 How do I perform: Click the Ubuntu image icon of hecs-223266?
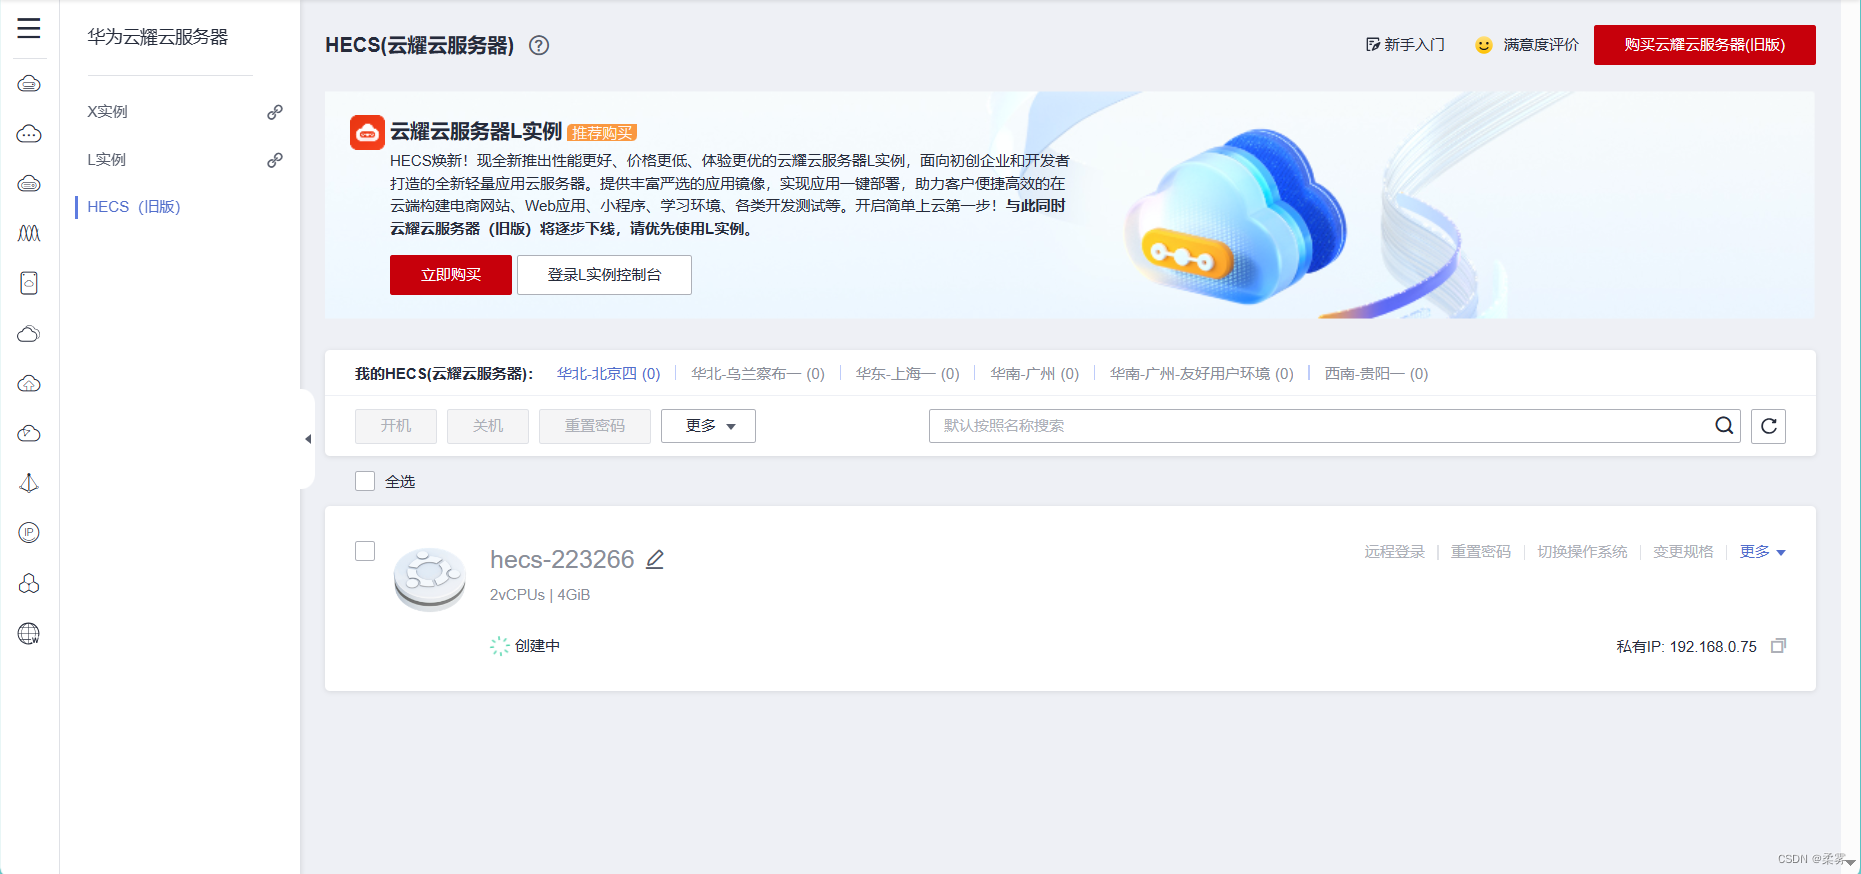click(430, 578)
